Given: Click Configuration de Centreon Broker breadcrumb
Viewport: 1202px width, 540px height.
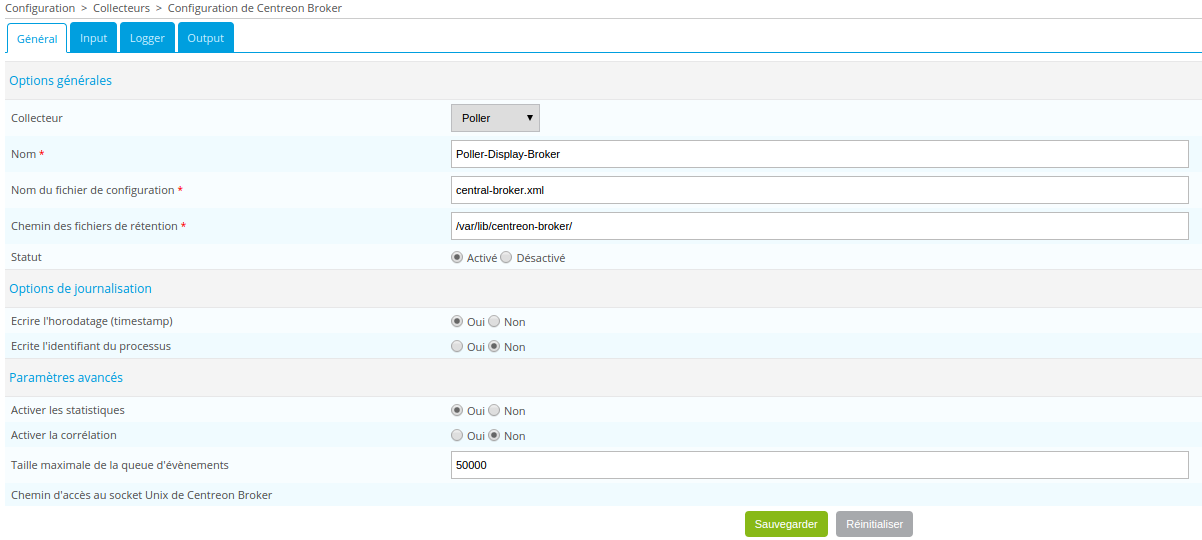Looking at the screenshot, I should coord(255,8).
